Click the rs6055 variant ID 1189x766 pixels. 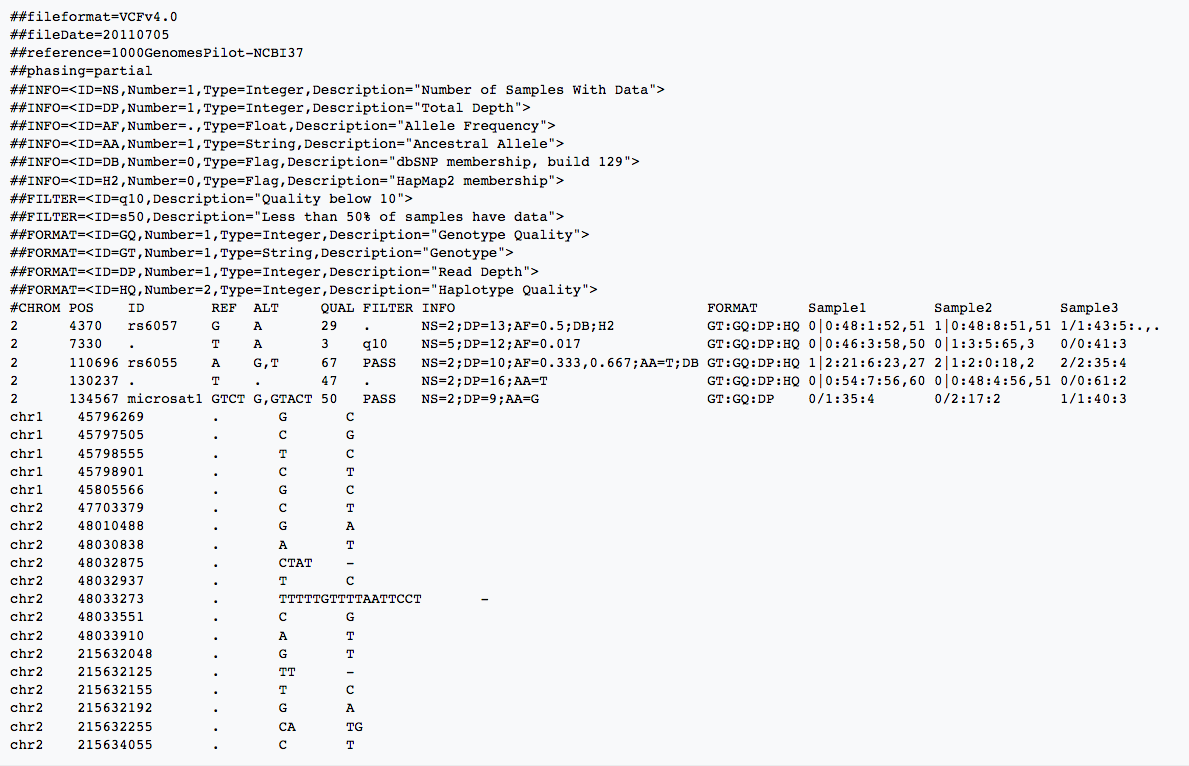(152, 362)
